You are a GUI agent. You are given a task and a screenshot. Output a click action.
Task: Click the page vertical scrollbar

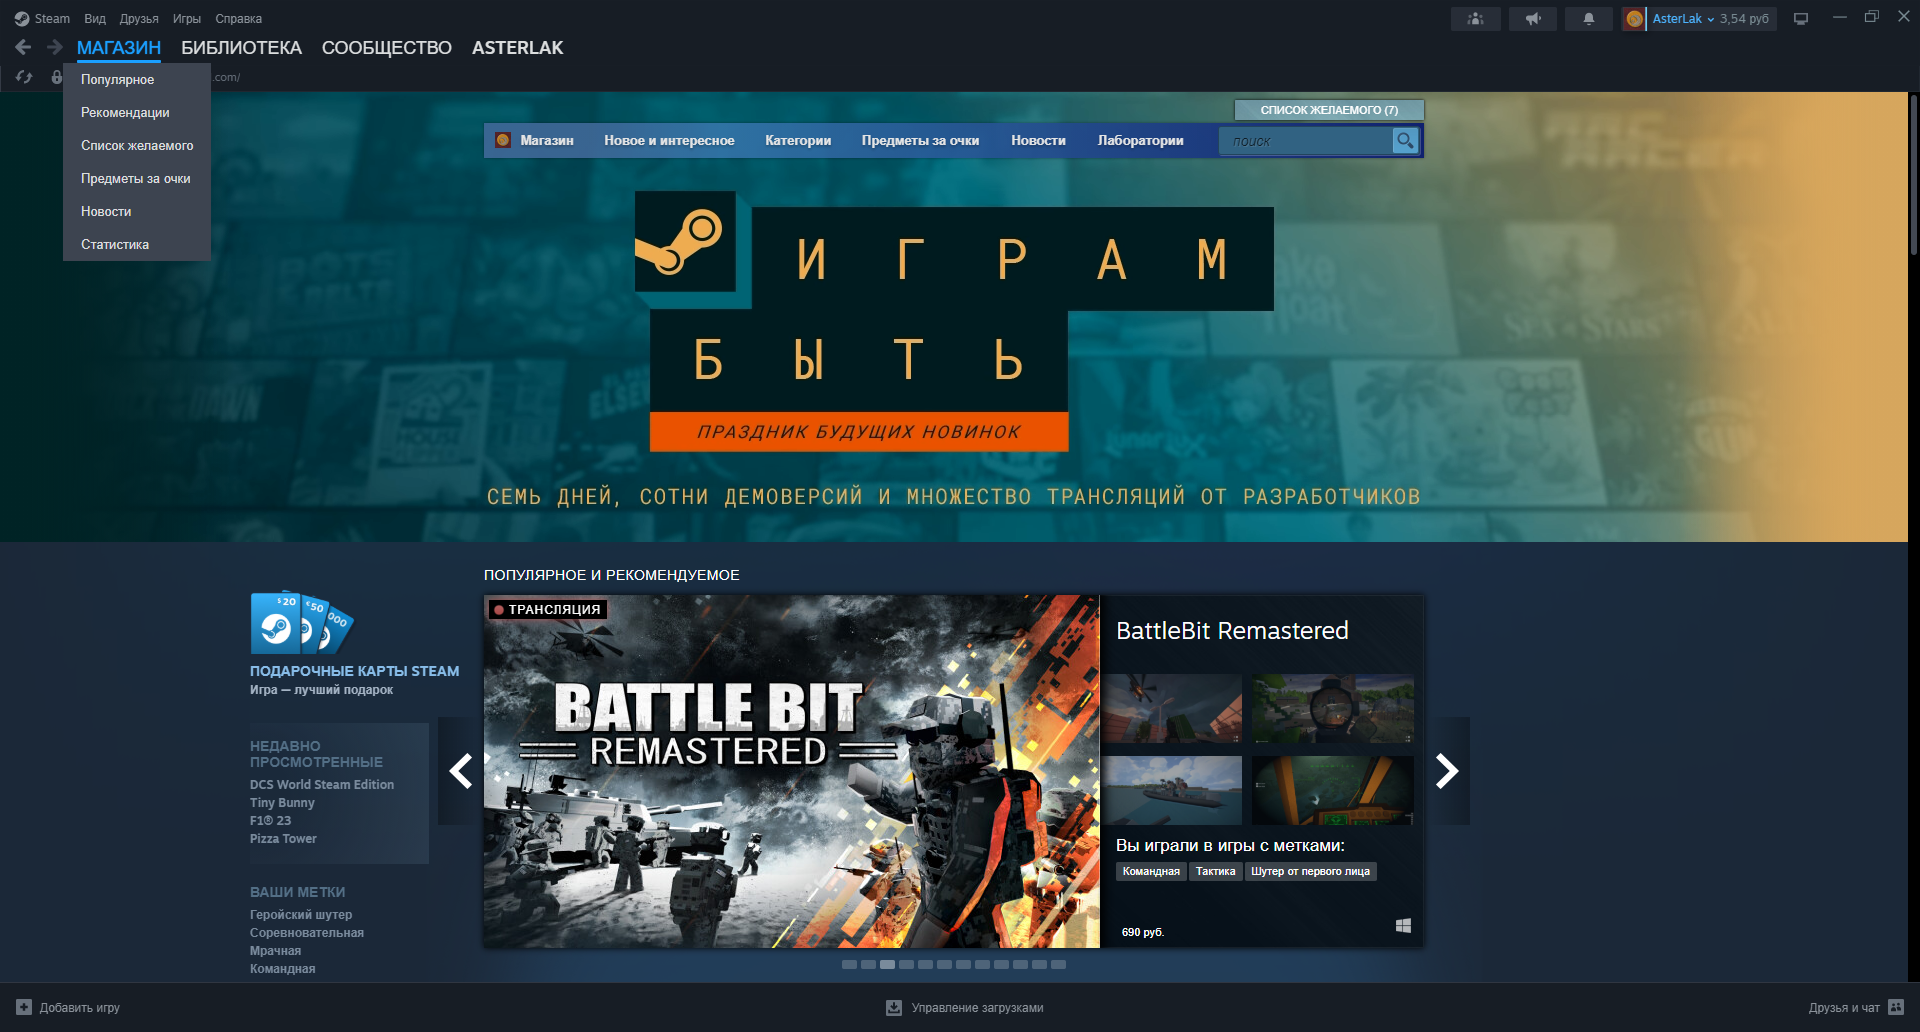pos(1914,175)
